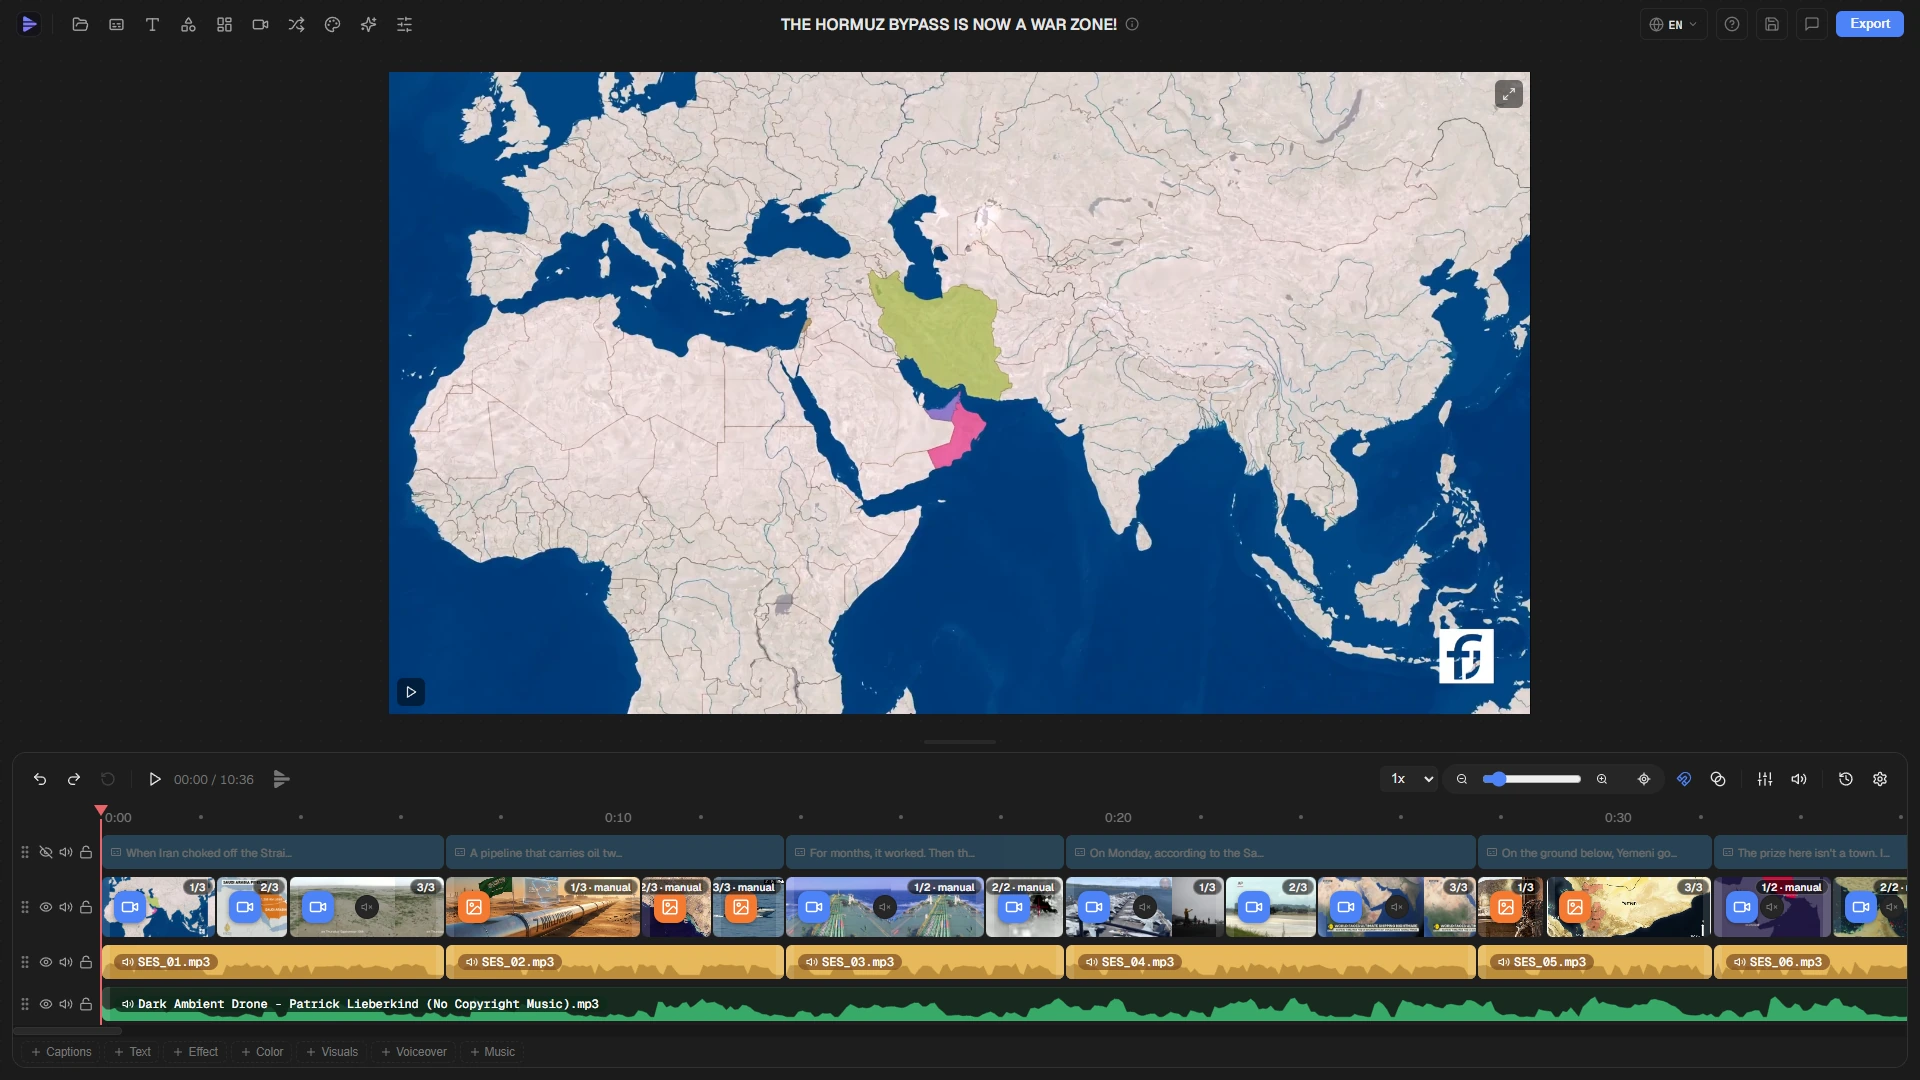The width and height of the screenshot is (1920, 1080).
Task: Add a Text track
Action: (x=132, y=1052)
